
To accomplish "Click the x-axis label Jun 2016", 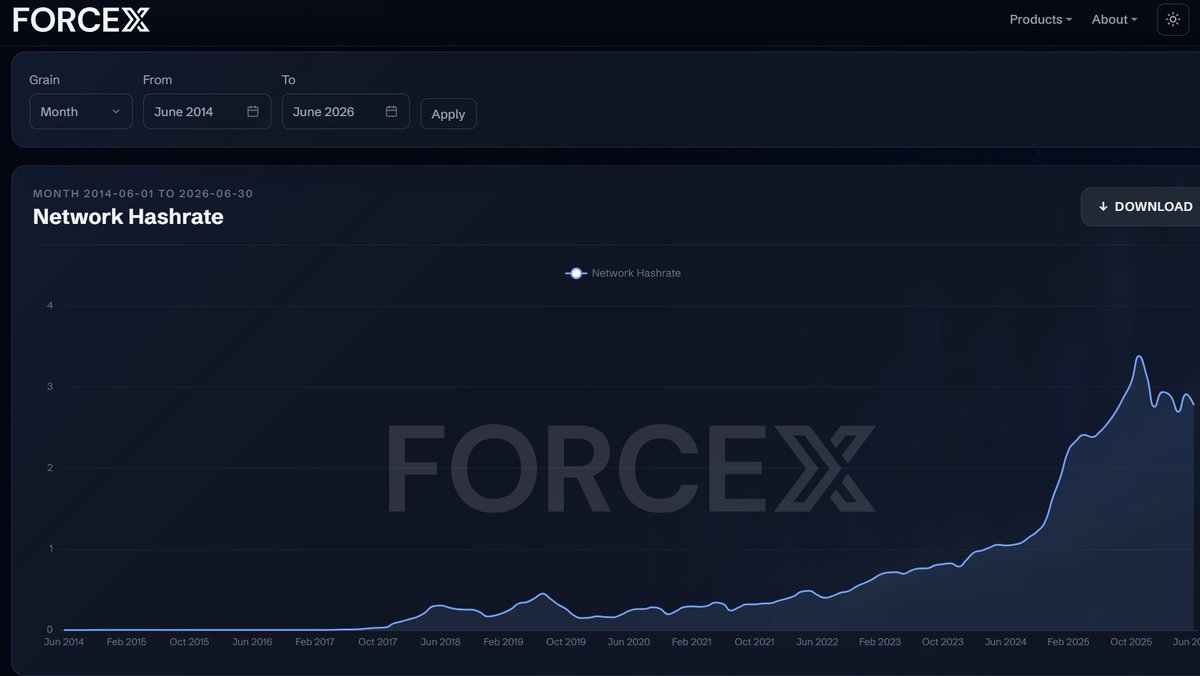I will pyautogui.click(x=254, y=642).
